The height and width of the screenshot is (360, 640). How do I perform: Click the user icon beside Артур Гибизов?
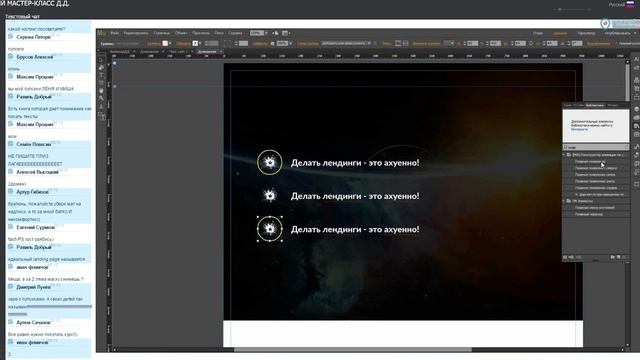pyautogui.click(x=11, y=191)
